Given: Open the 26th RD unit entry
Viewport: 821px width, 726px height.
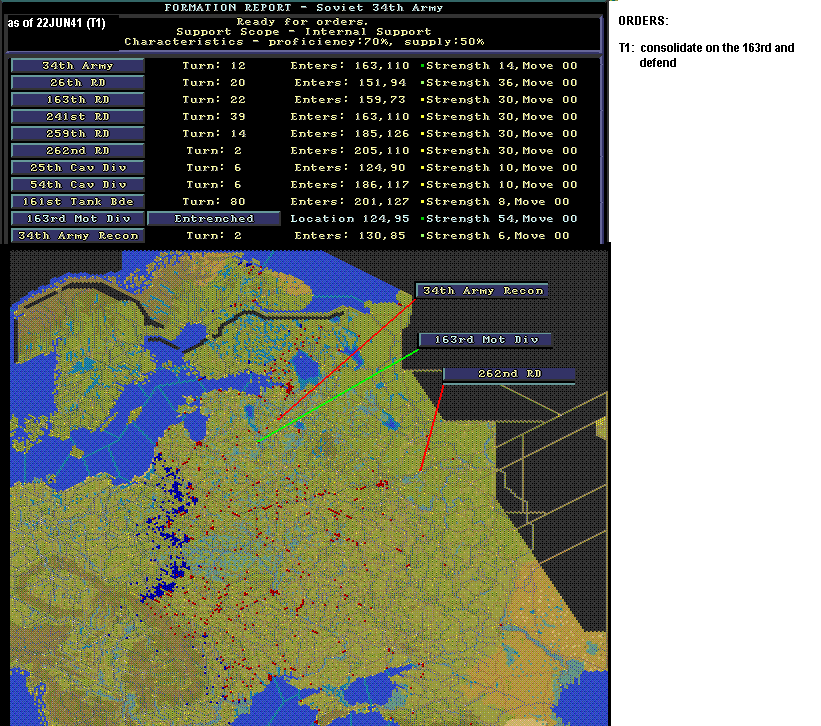Looking at the screenshot, I should (77, 83).
